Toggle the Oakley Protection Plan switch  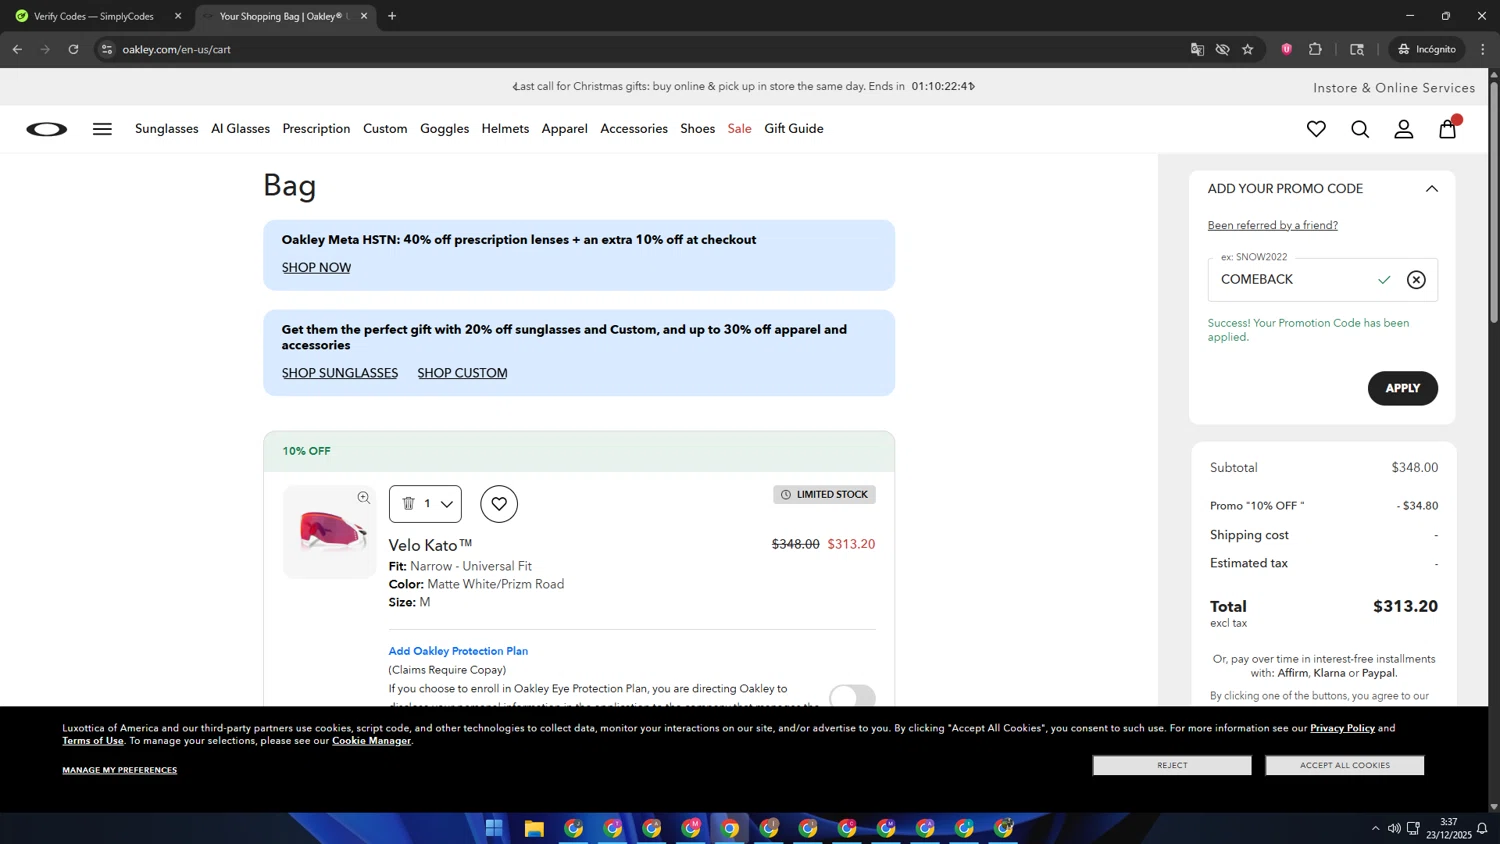(852, 696)
